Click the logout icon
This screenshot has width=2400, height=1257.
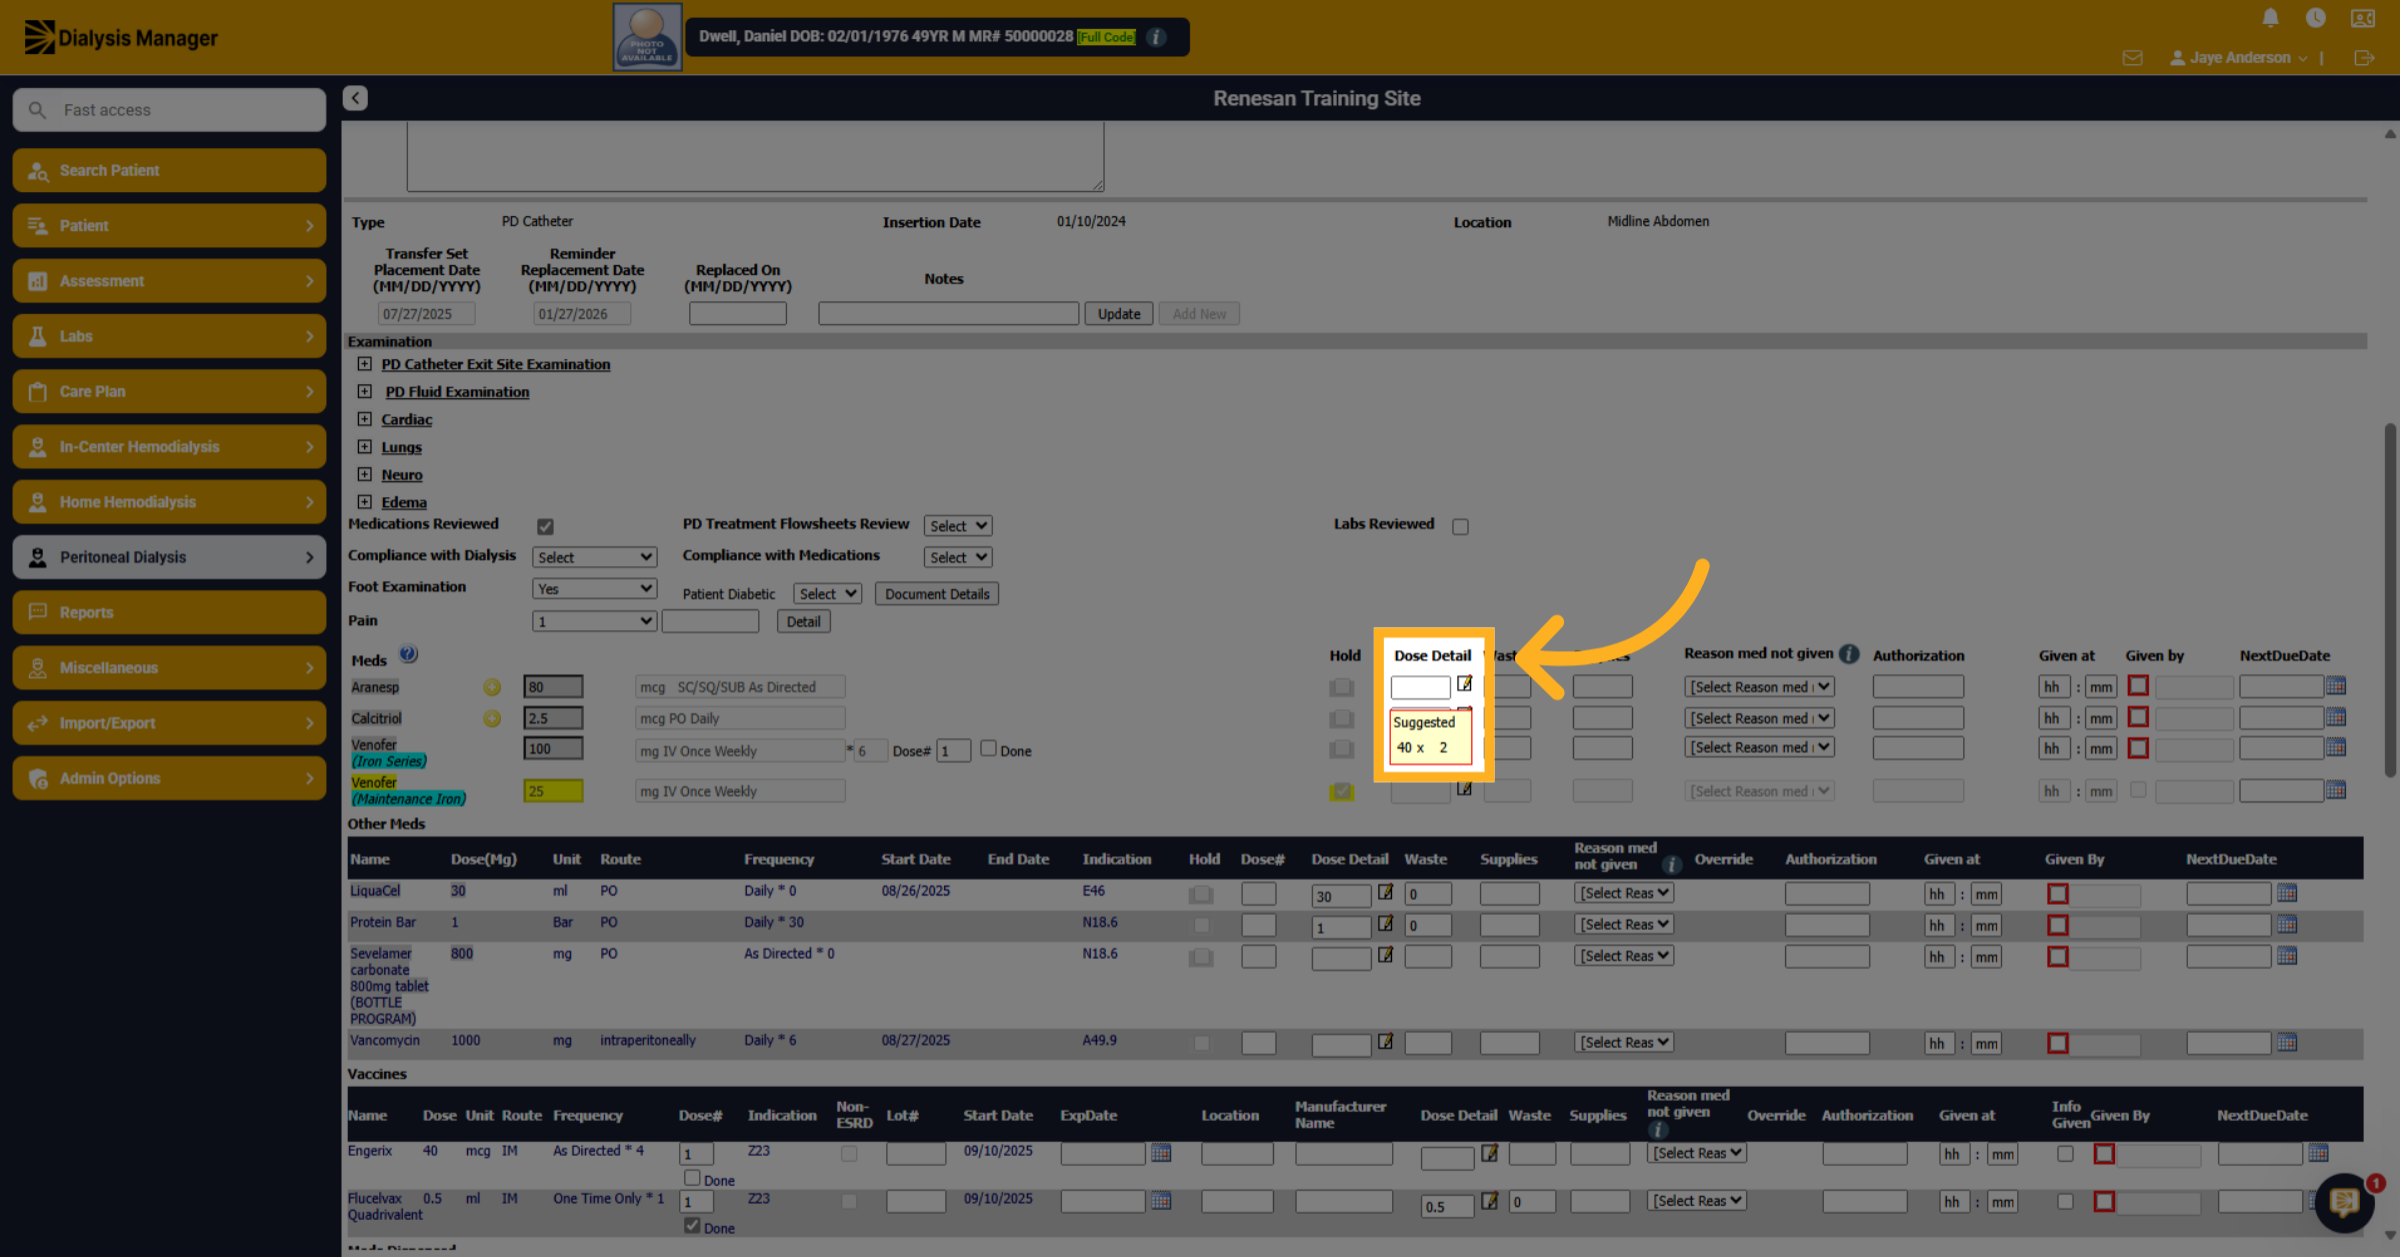tap(2364, 58)
